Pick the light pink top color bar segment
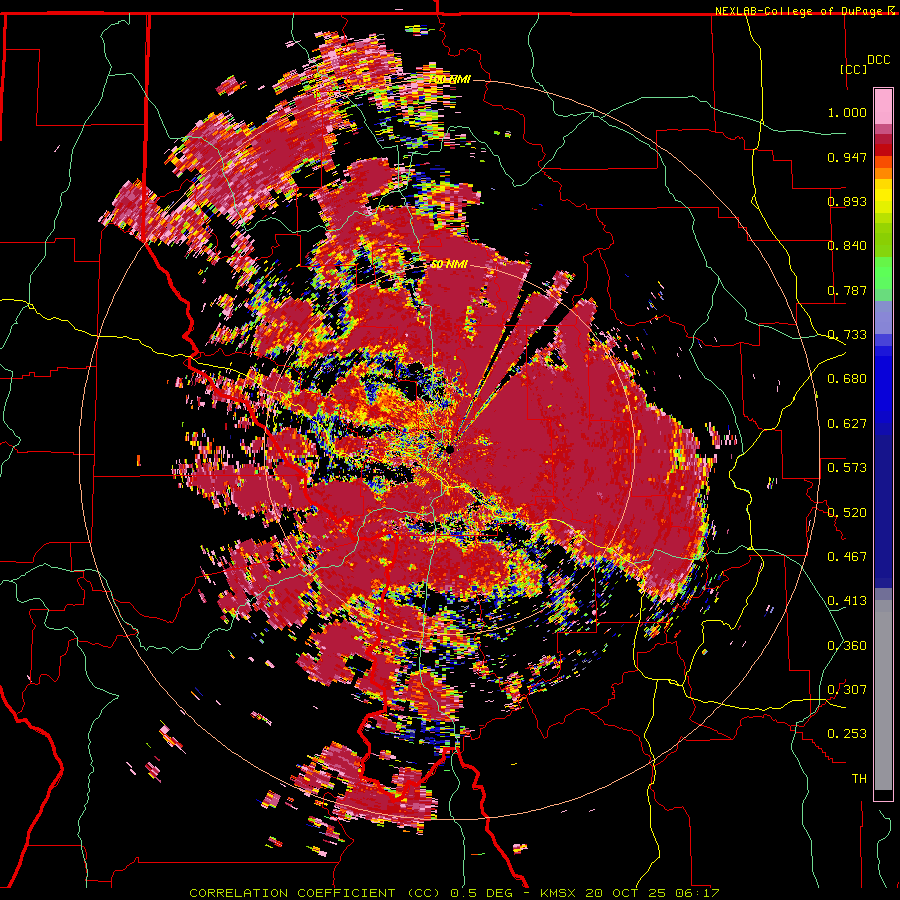Viewport: 900px width, 900px height. 883,107
